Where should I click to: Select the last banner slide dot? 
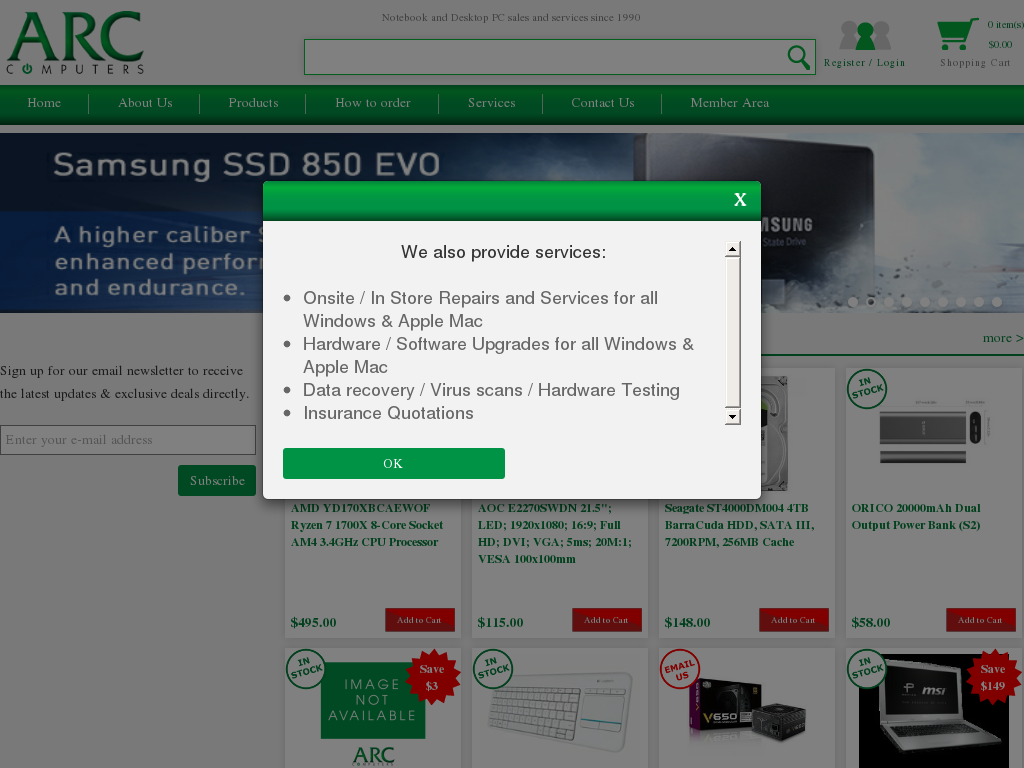997,302
